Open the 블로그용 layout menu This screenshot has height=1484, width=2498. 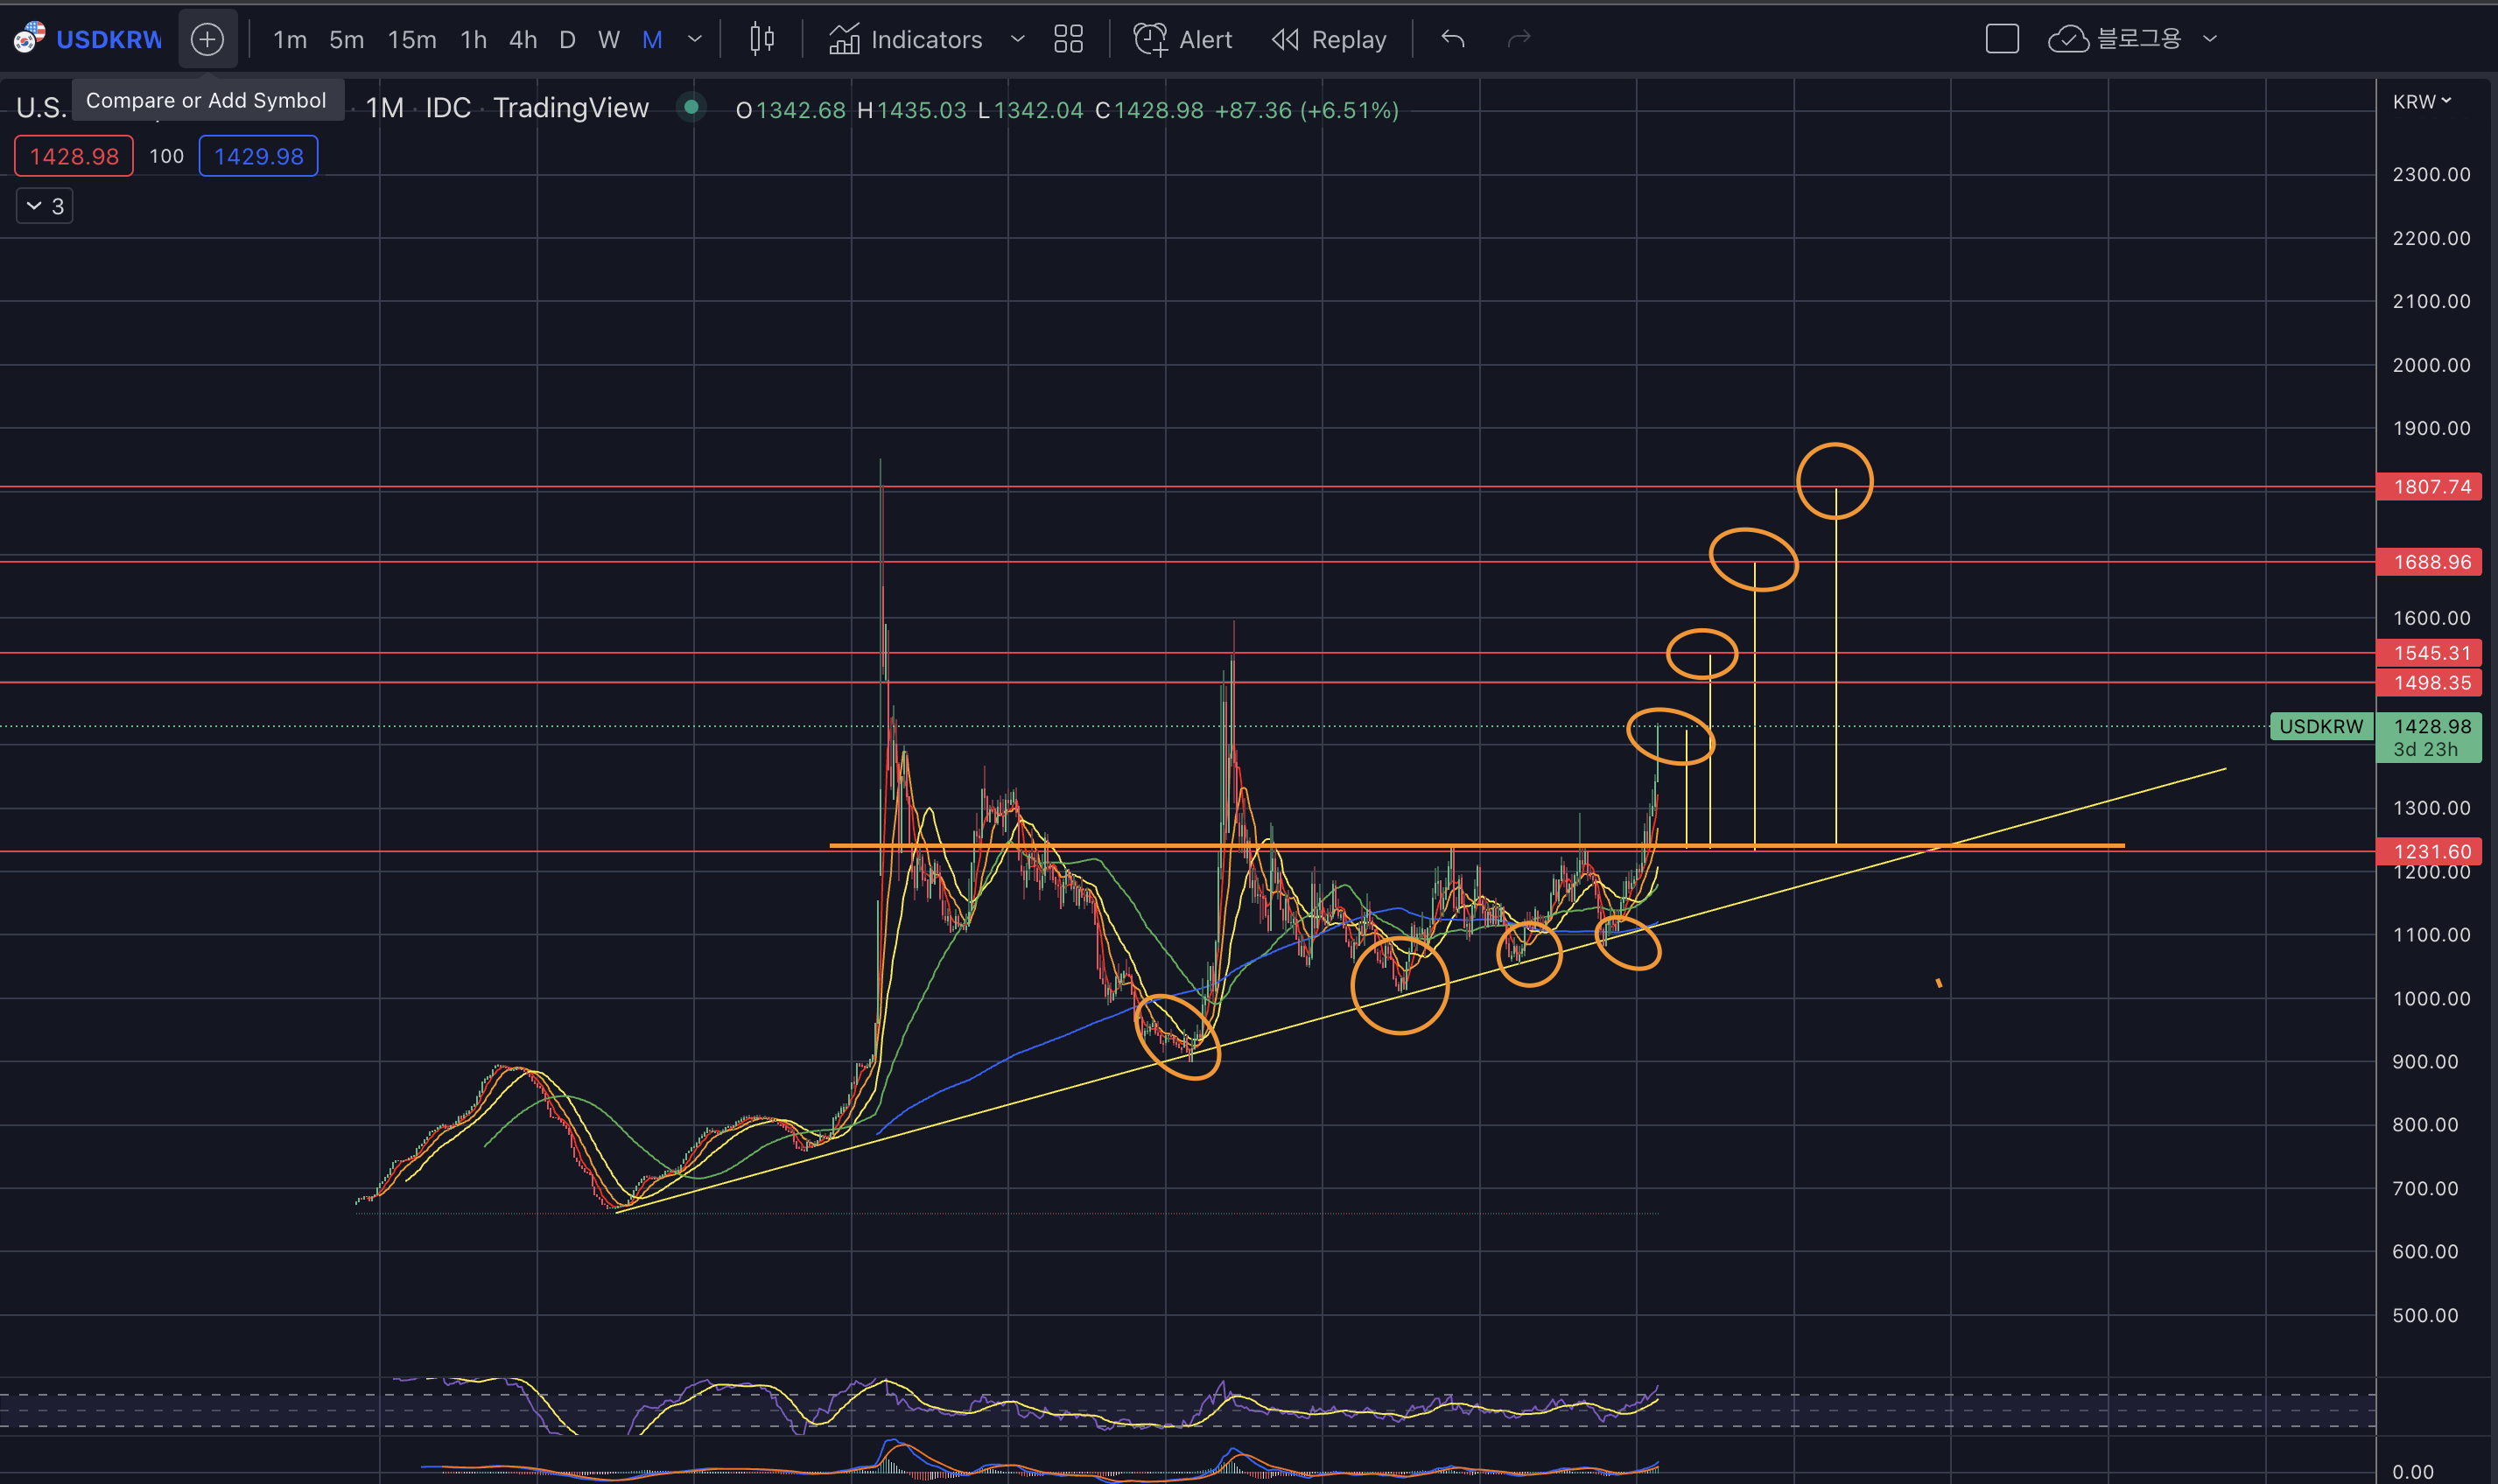(x=2139, y=39)
